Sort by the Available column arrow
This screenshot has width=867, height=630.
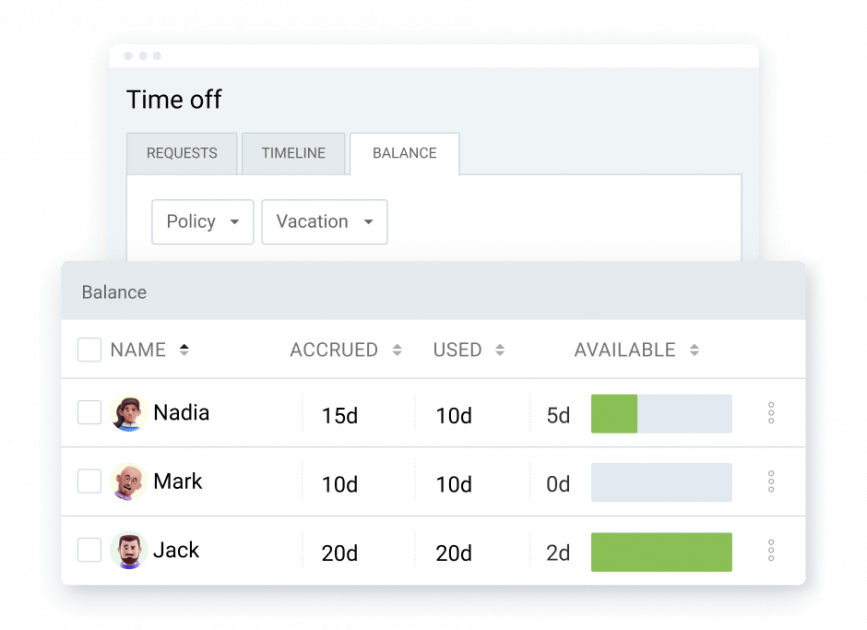coord(694,350)
